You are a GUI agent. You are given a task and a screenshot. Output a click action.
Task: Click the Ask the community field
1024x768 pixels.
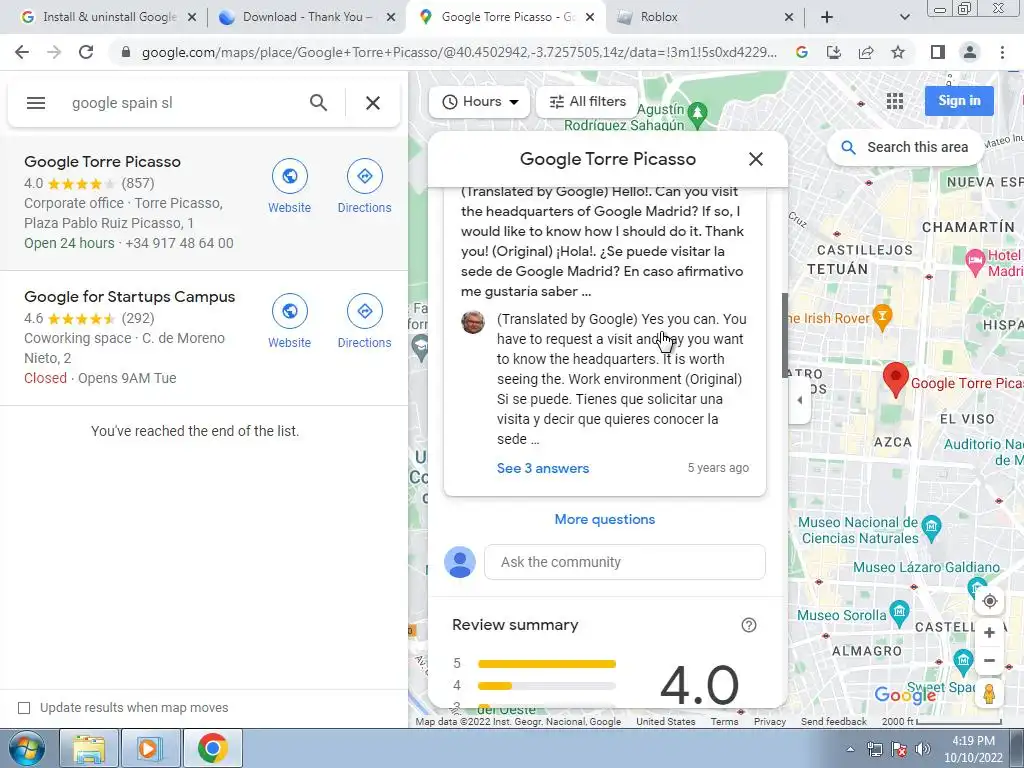(x=624, y=562)
